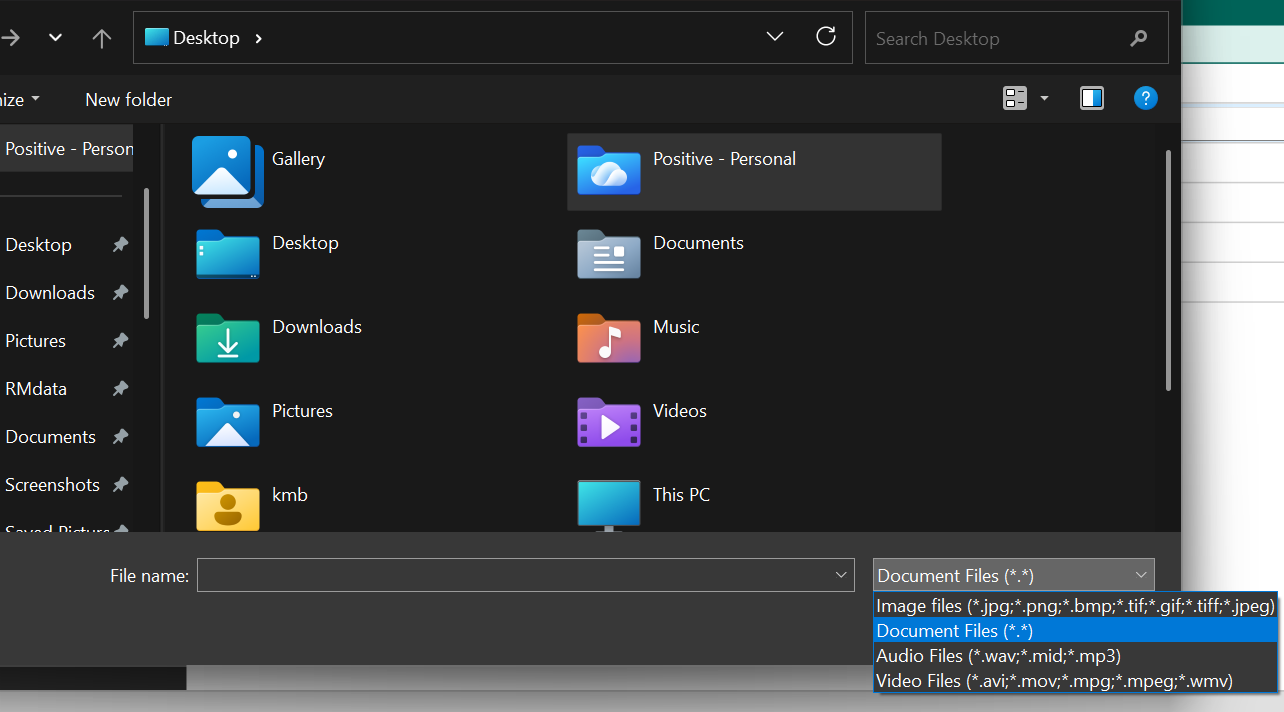1284x712 pixels.
Task: Select the kmb user folder icon
Action: coord(227,504)
